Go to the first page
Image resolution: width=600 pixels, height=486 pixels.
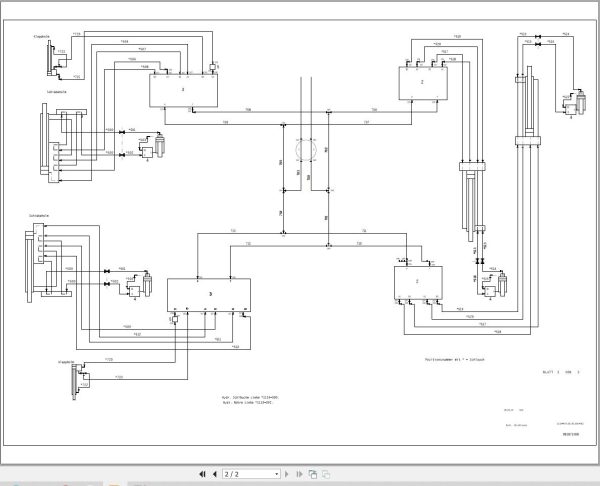(202, 474)
